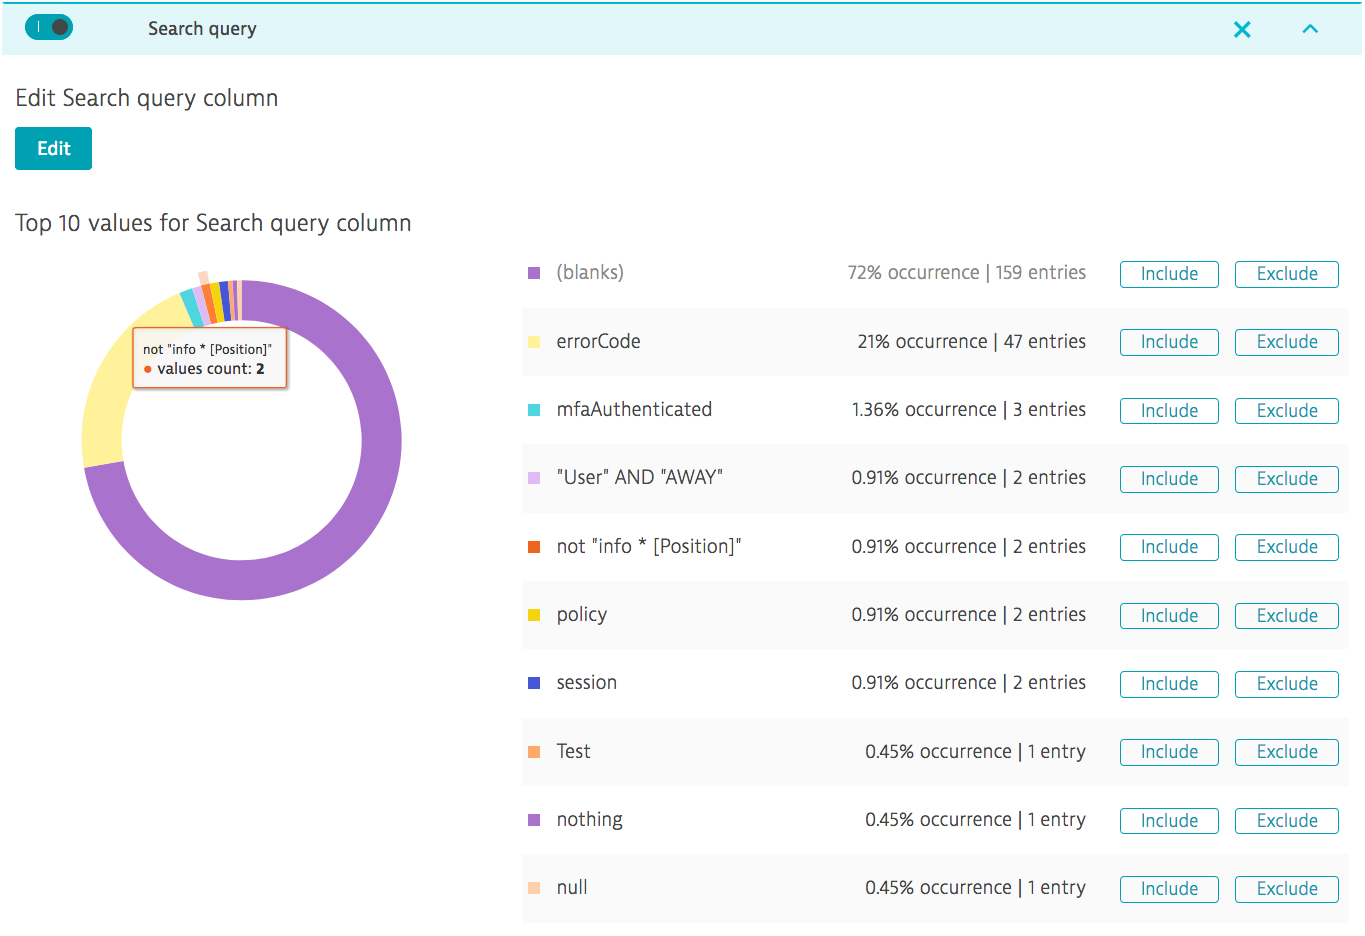
Task: Exclude errorCode entries
Action: [1287, 342]
